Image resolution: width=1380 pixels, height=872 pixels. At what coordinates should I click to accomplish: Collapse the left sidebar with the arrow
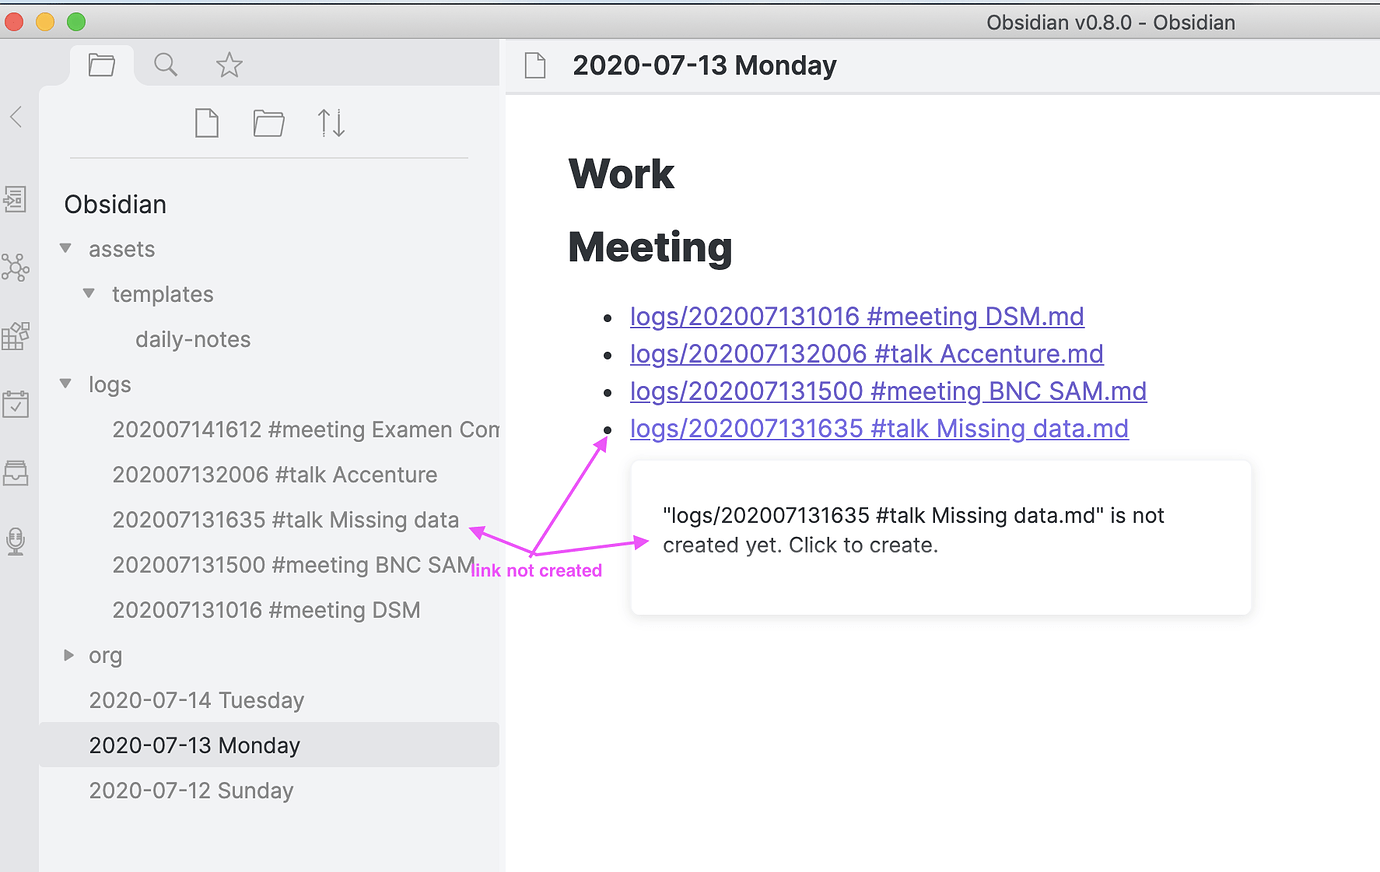pyautogui.click(x=16, y=117)
